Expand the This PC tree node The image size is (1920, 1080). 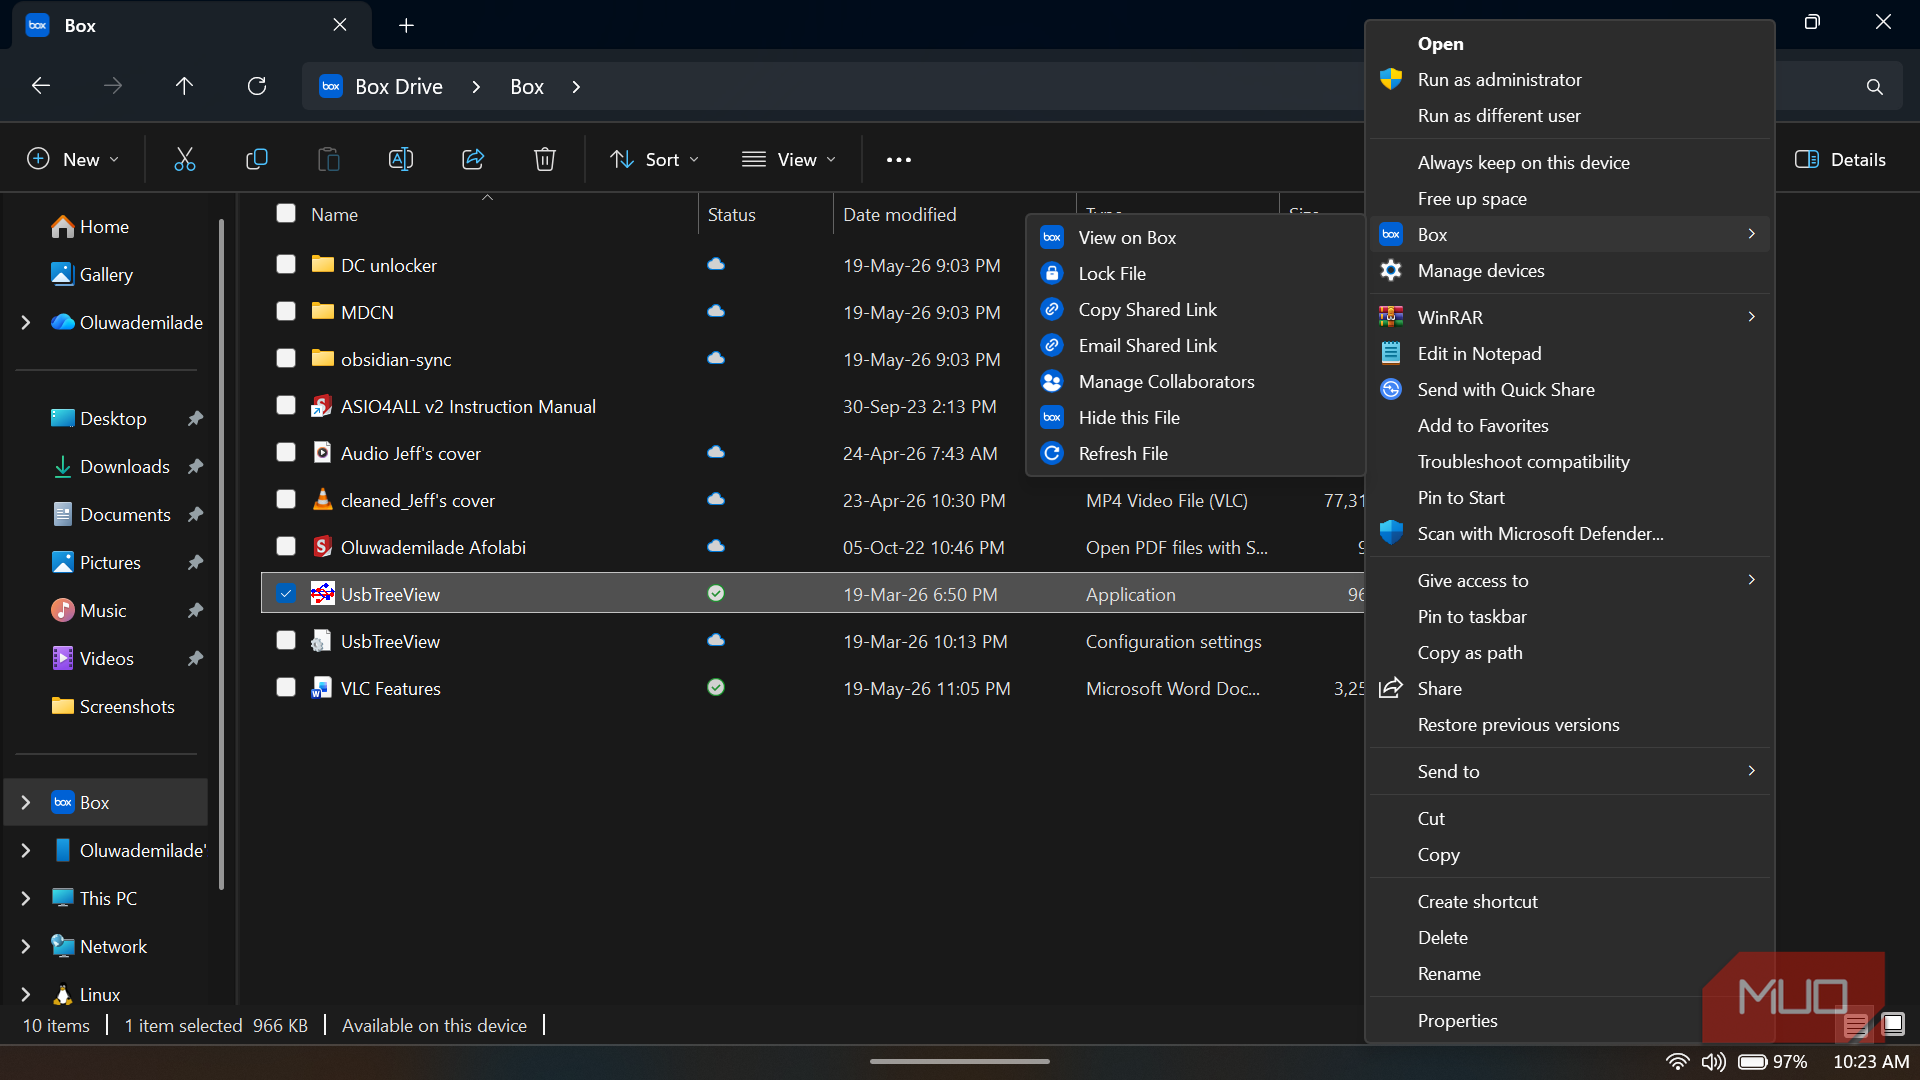[x=26, y=898]
